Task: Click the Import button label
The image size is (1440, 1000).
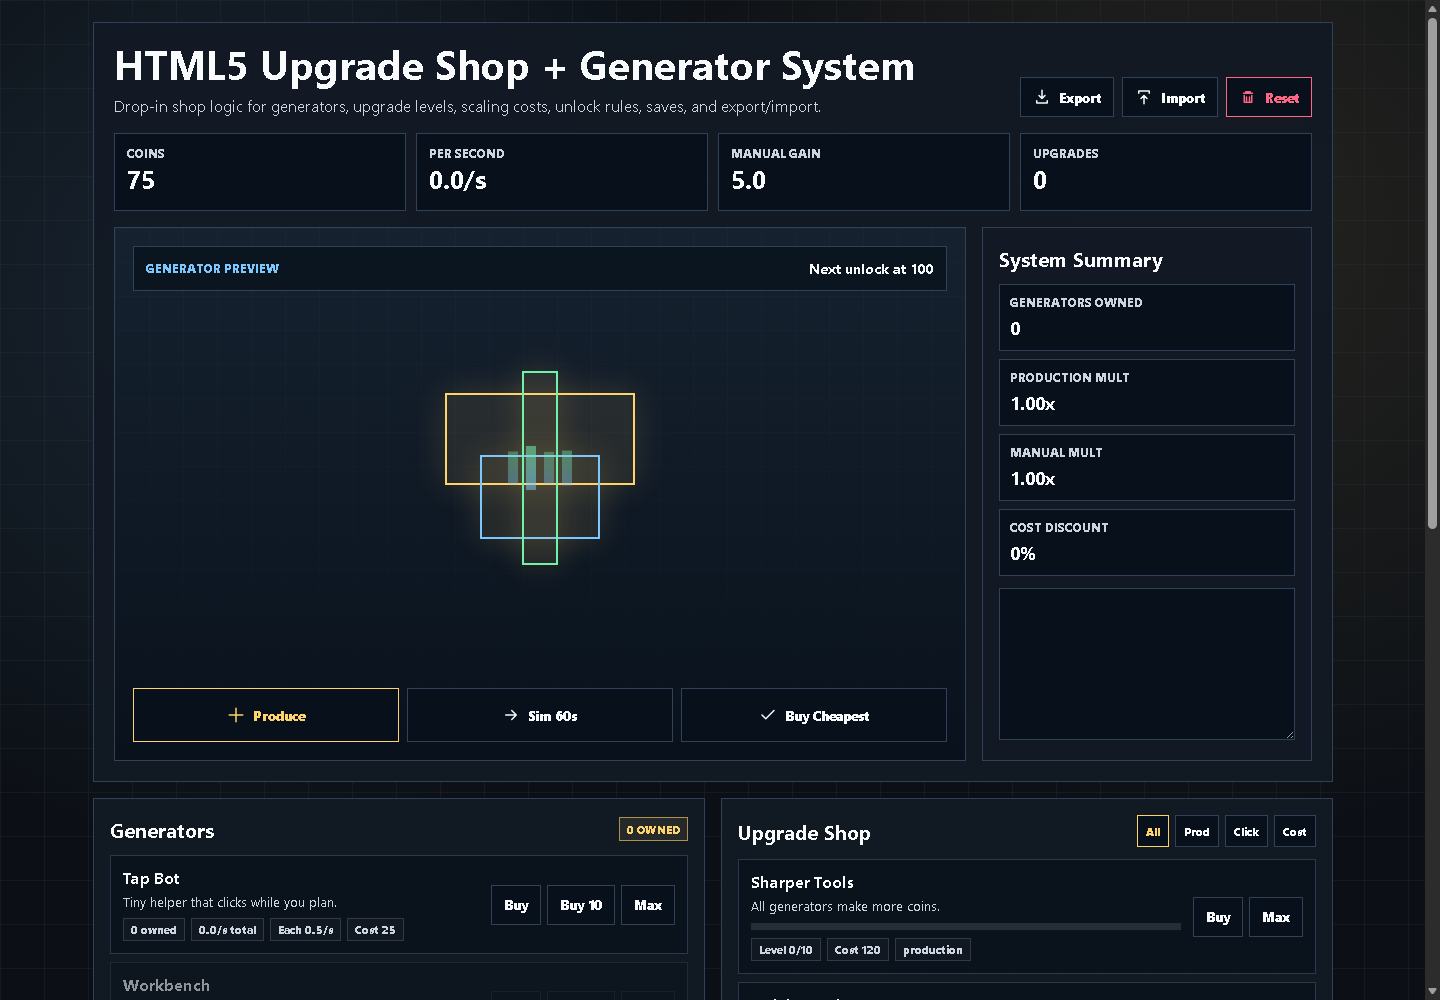Action: pos(1183,98)
